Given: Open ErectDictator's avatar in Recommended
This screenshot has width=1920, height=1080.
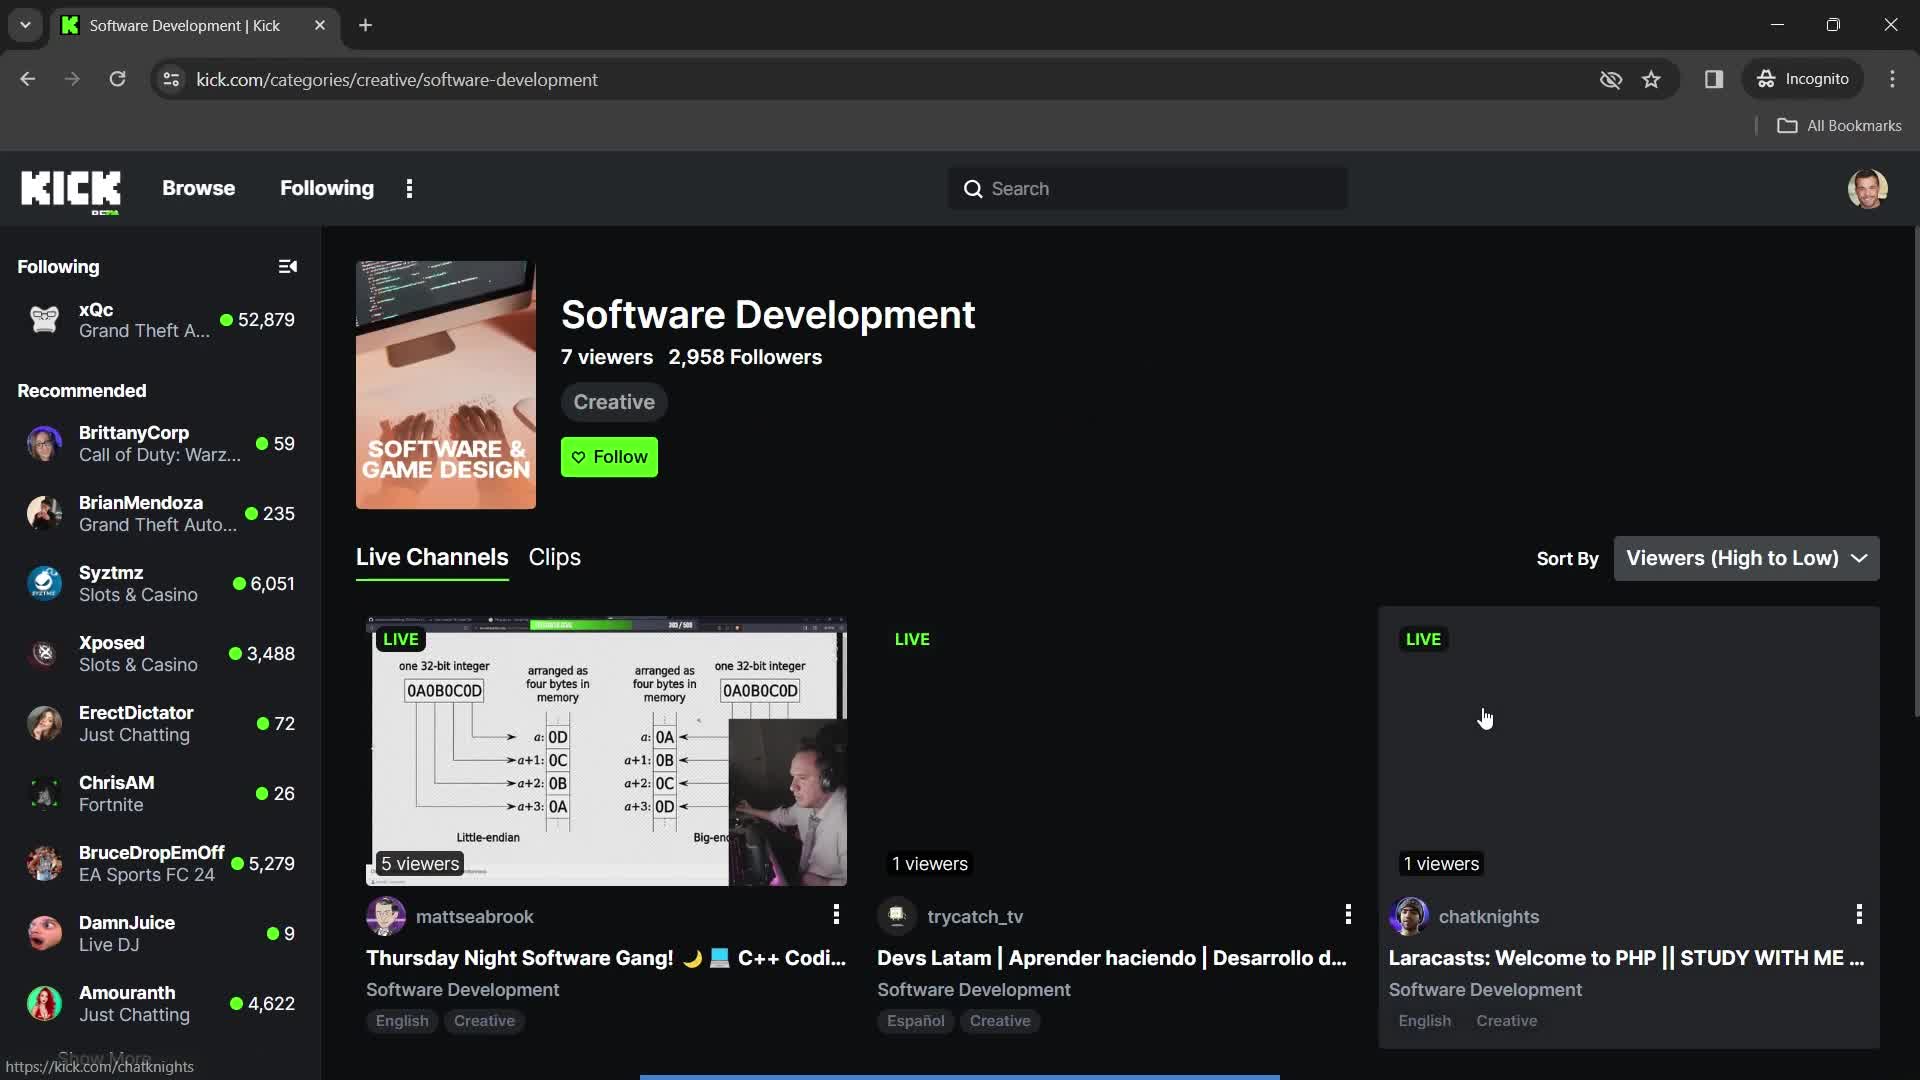Looking at the screenshot, I should coord(44,724).
